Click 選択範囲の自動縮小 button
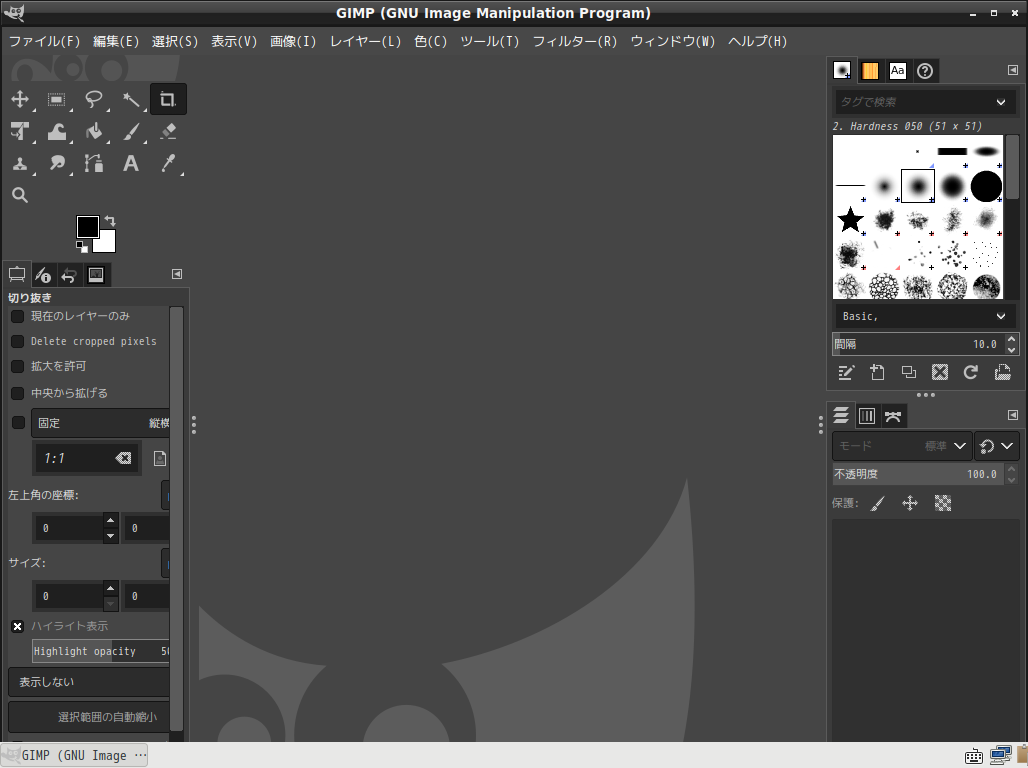The height and width of the screenshot is (768, 1028). (x=89, y=717)
